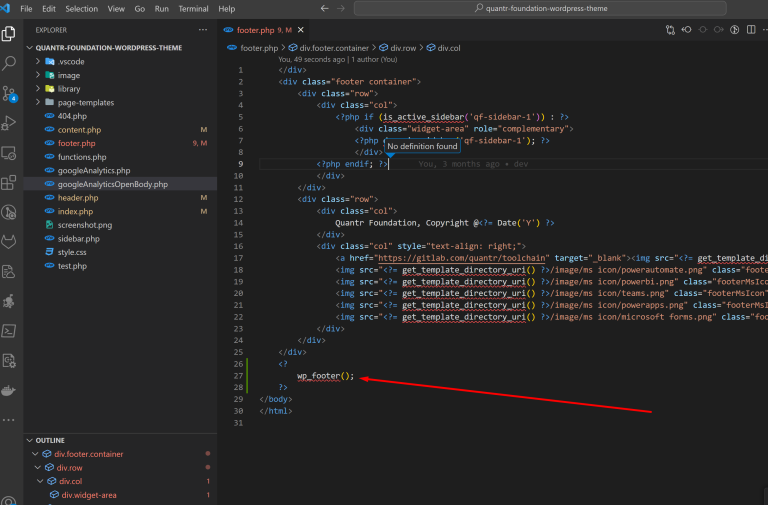Open Explorer panel more actions ellipsis
Image resolution: width=768 pixels, height=505 pixels.
[x=203, y=30]
